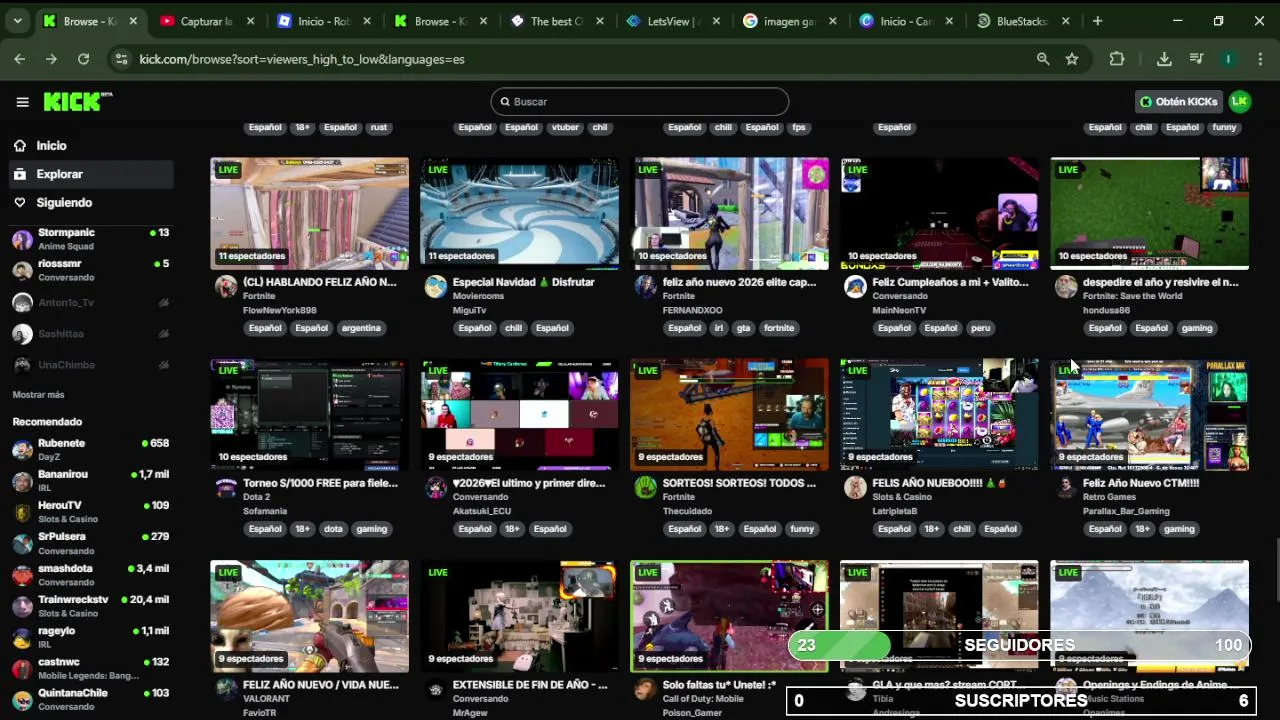This screenshot has height=720, width=1280.
Task: Open browser extensions puzzle icon
Action: coord(1117,59)
